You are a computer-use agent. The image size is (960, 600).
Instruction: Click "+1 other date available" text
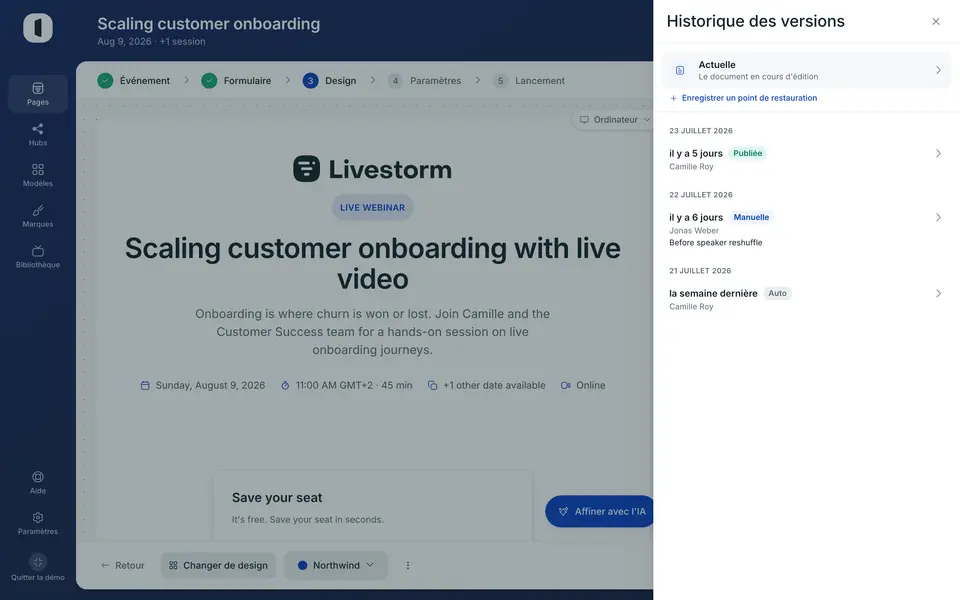tap(494, 386)
